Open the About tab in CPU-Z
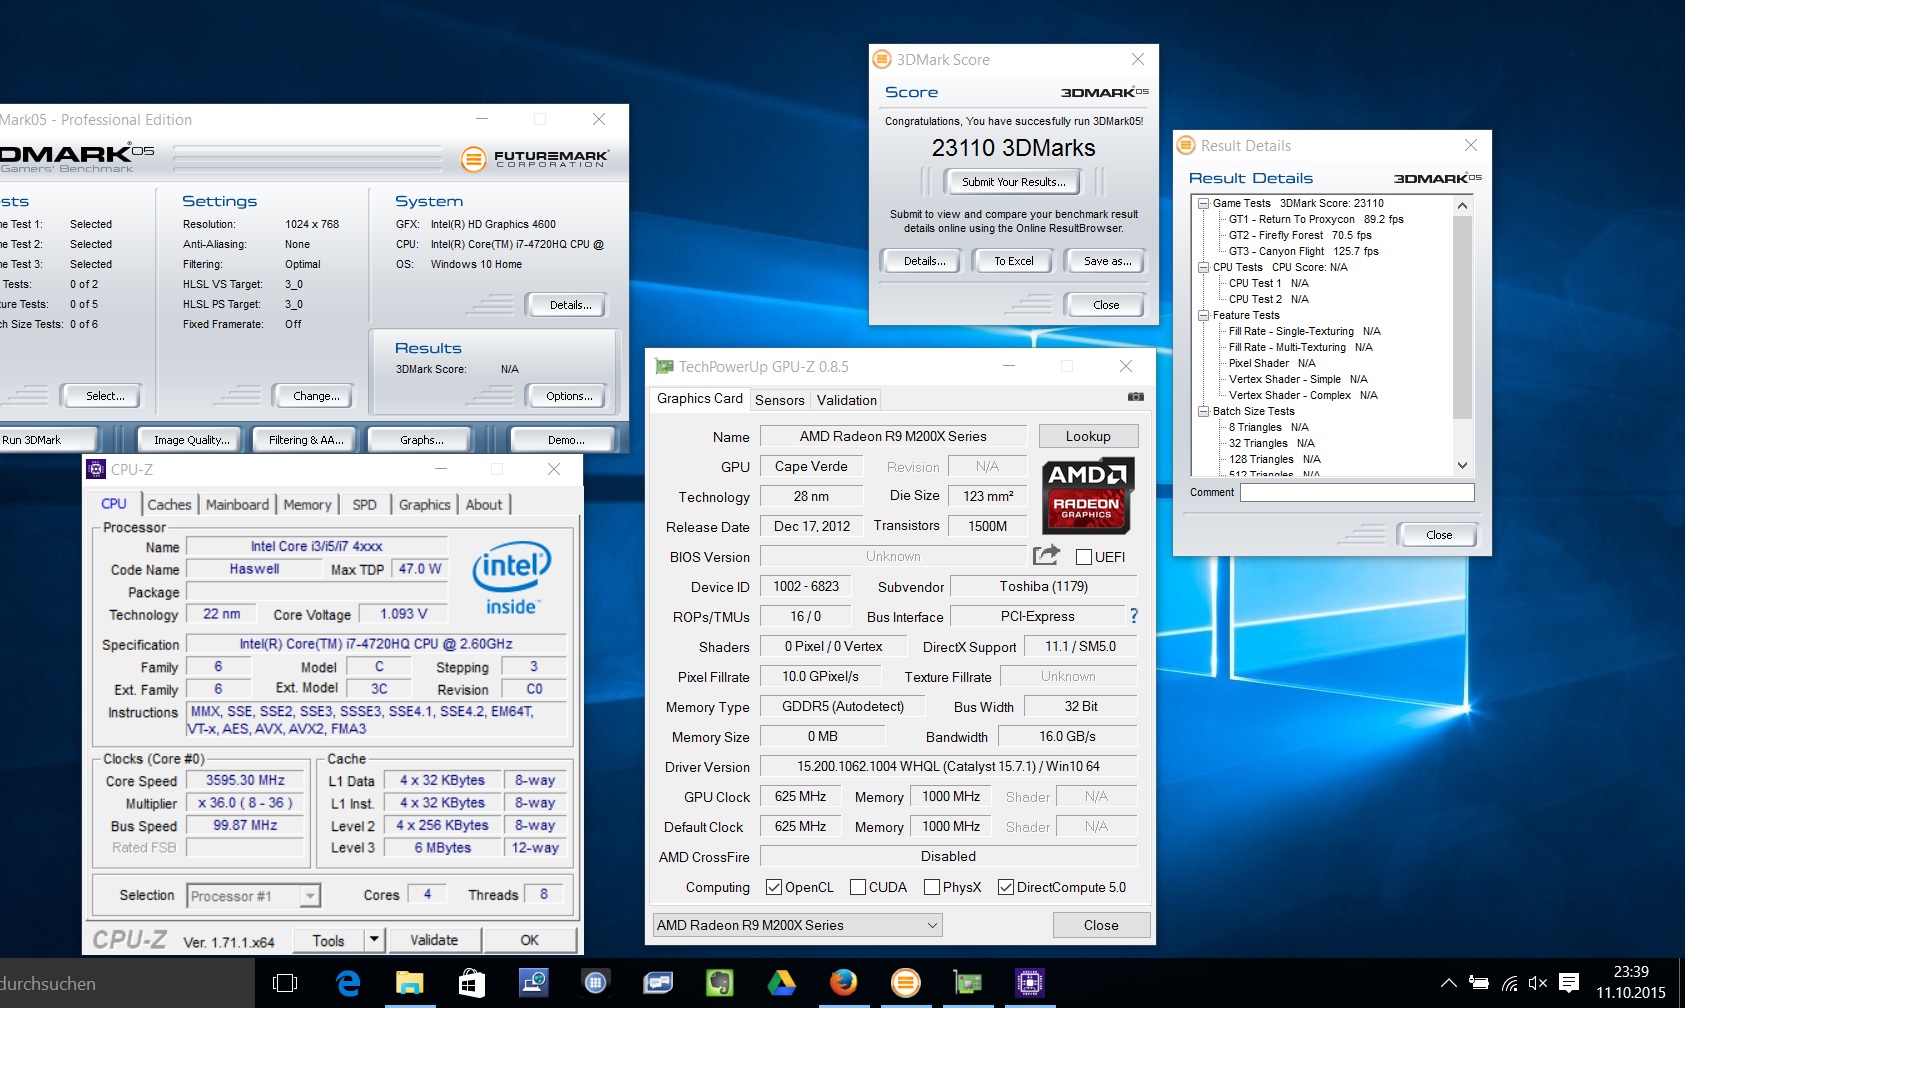Screen dimensions: 1920x1080 484,505
